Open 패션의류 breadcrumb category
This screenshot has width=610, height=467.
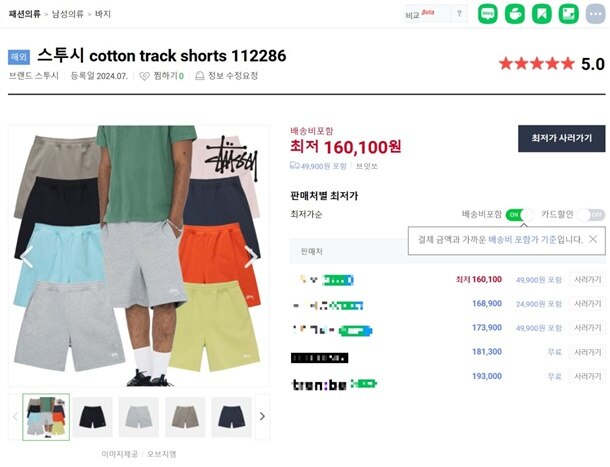coord(24,14)
